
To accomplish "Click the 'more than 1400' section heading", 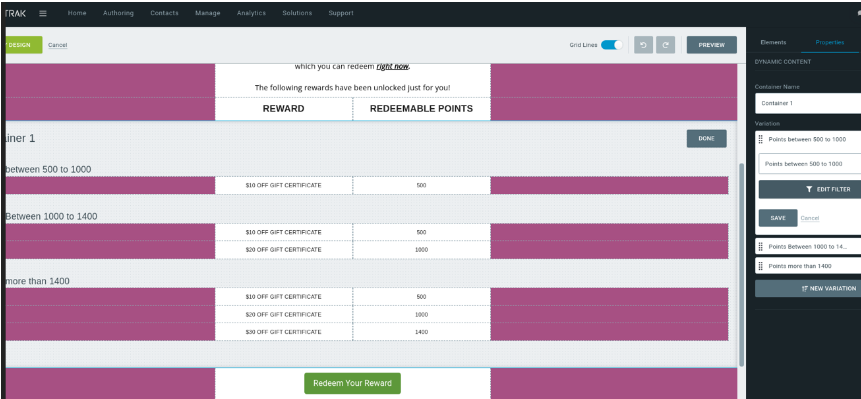I will (x=37, y=282).
